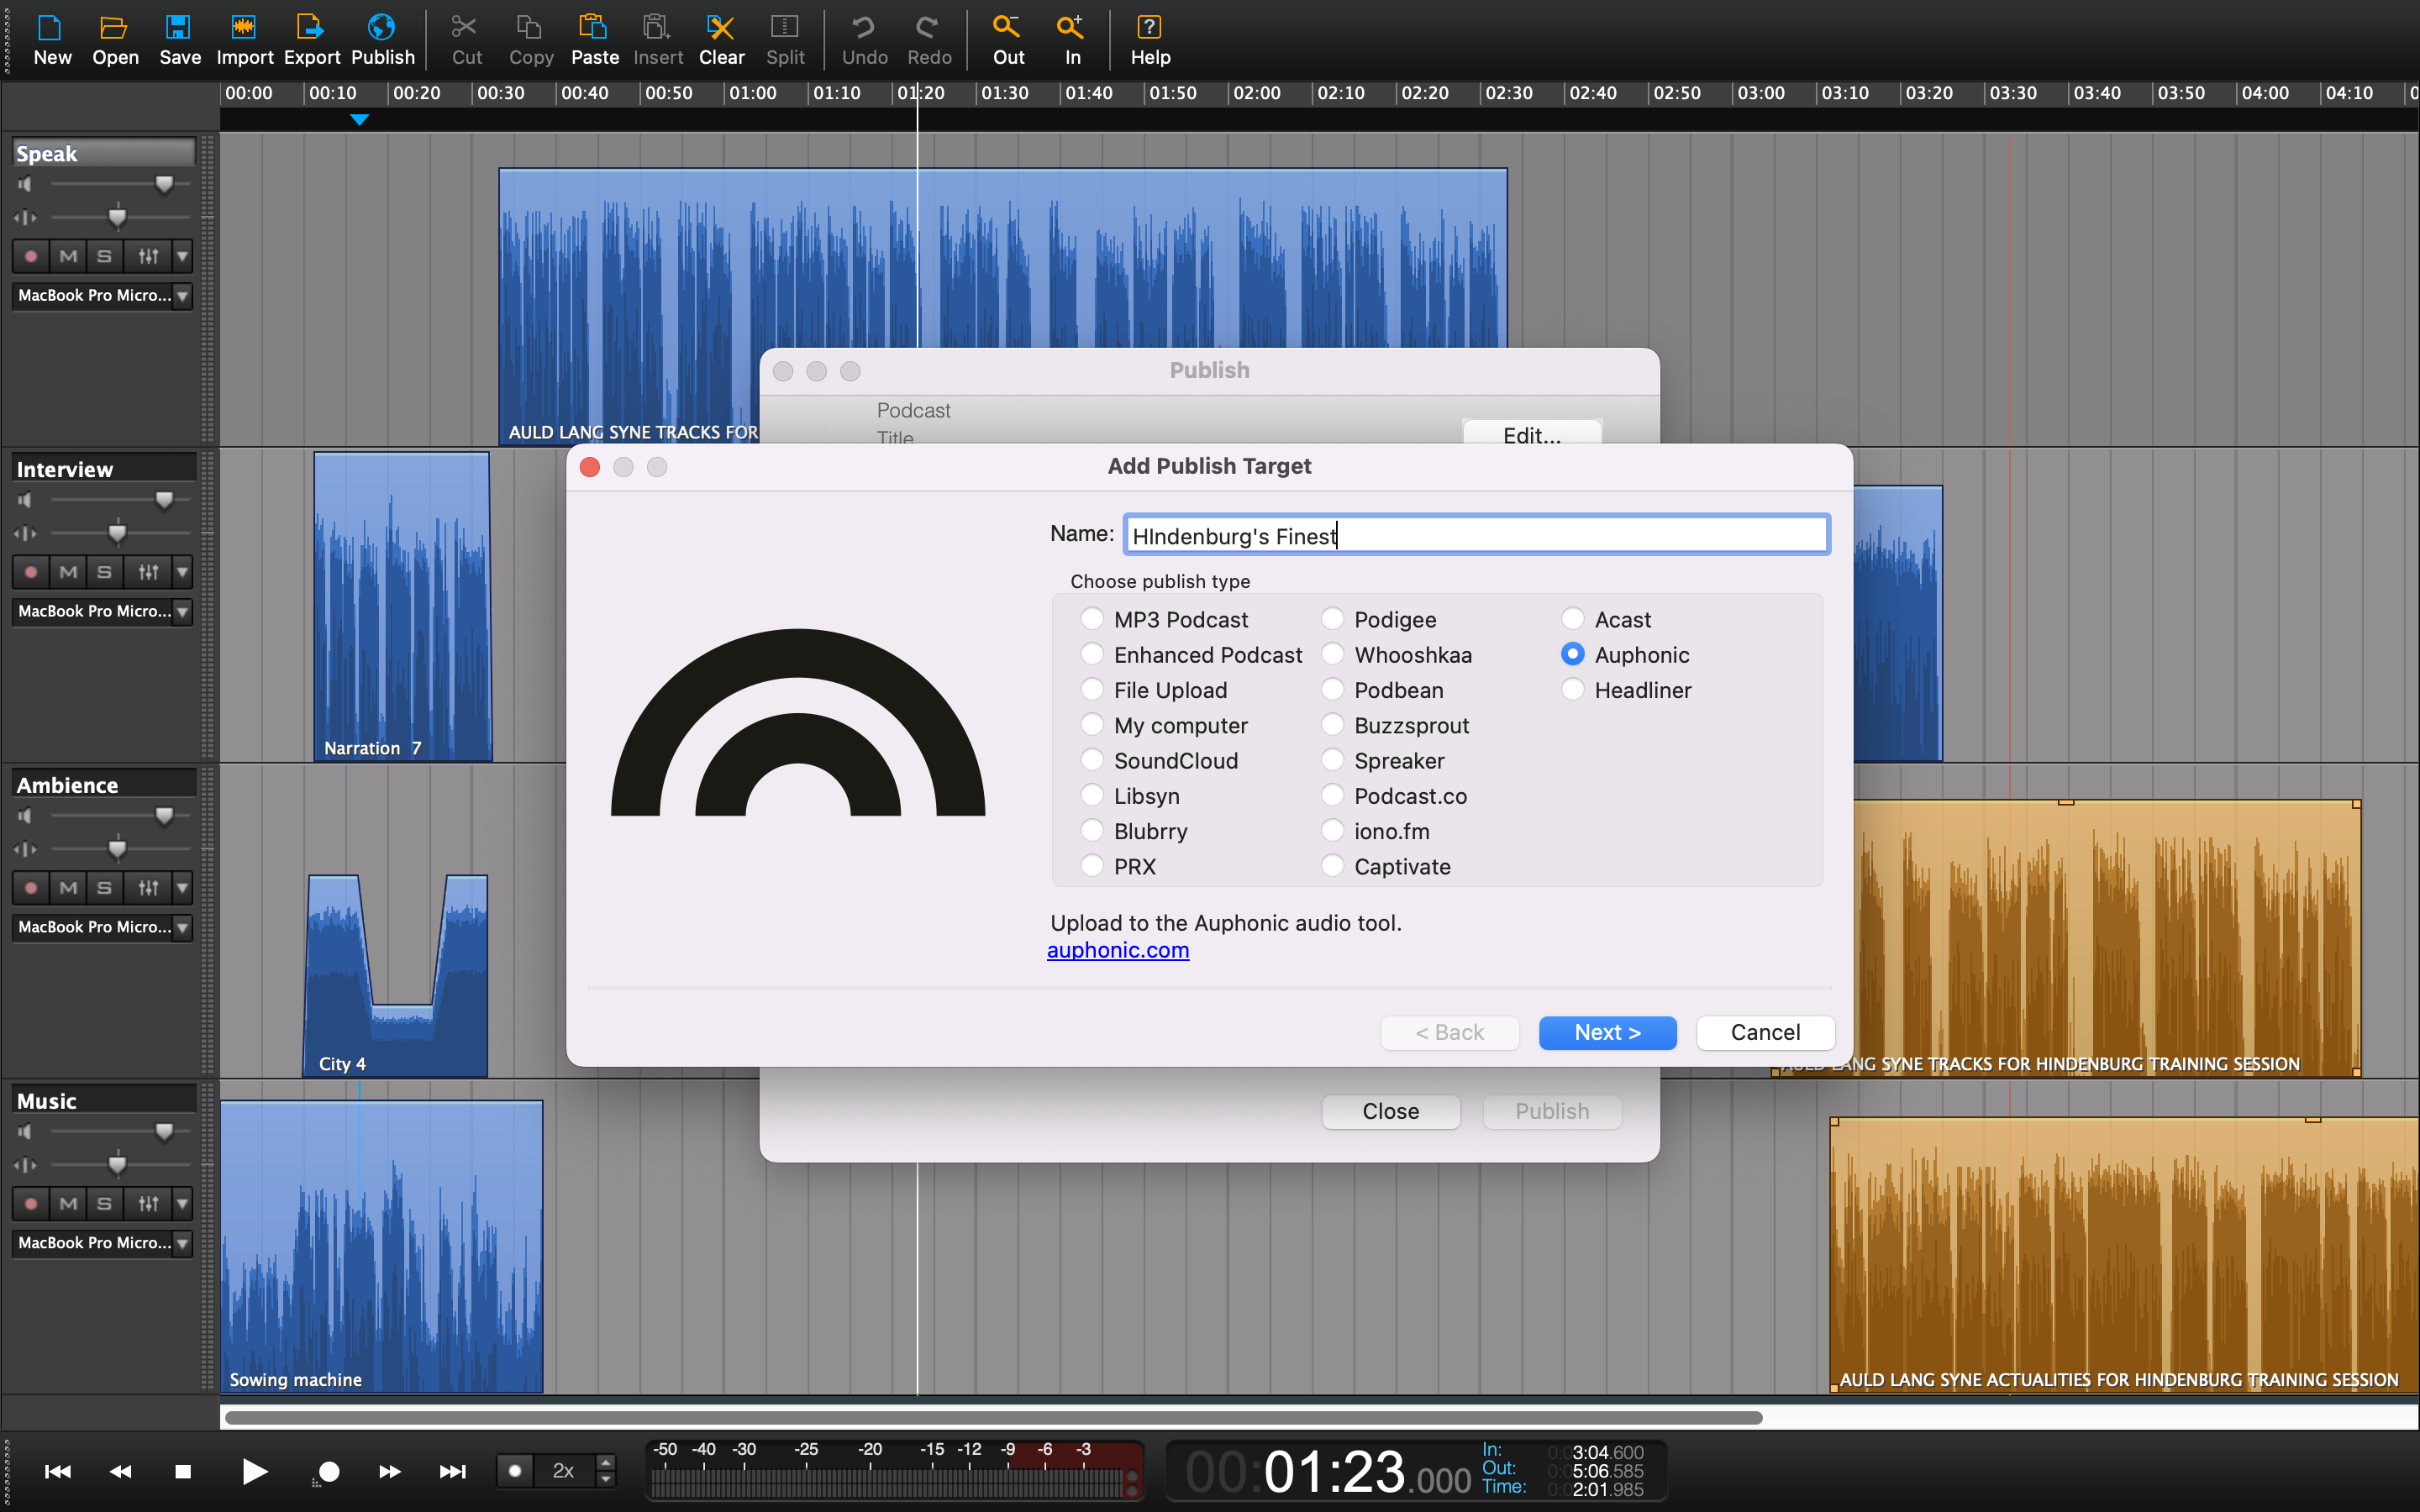This screenshot has height=1512, width=2420.
Task: Click the Copy toolbar icon
Action: coord(530,40)
